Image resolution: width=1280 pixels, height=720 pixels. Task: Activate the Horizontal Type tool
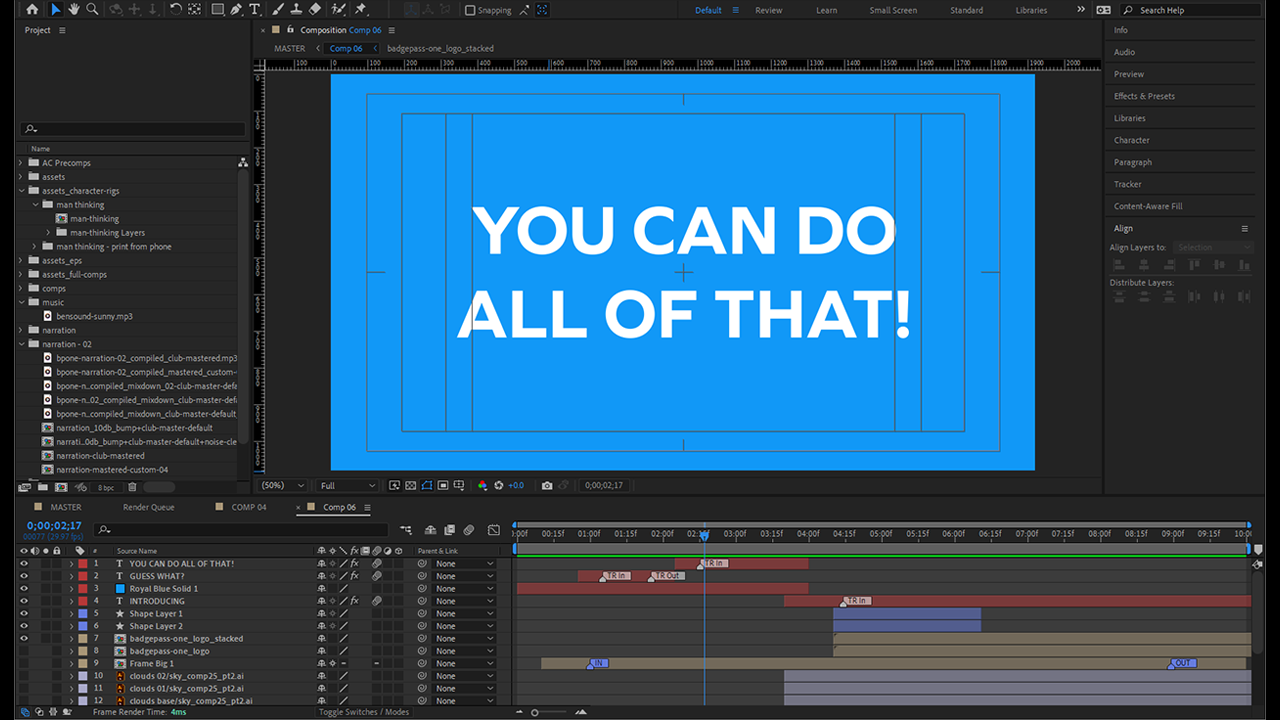255,9
